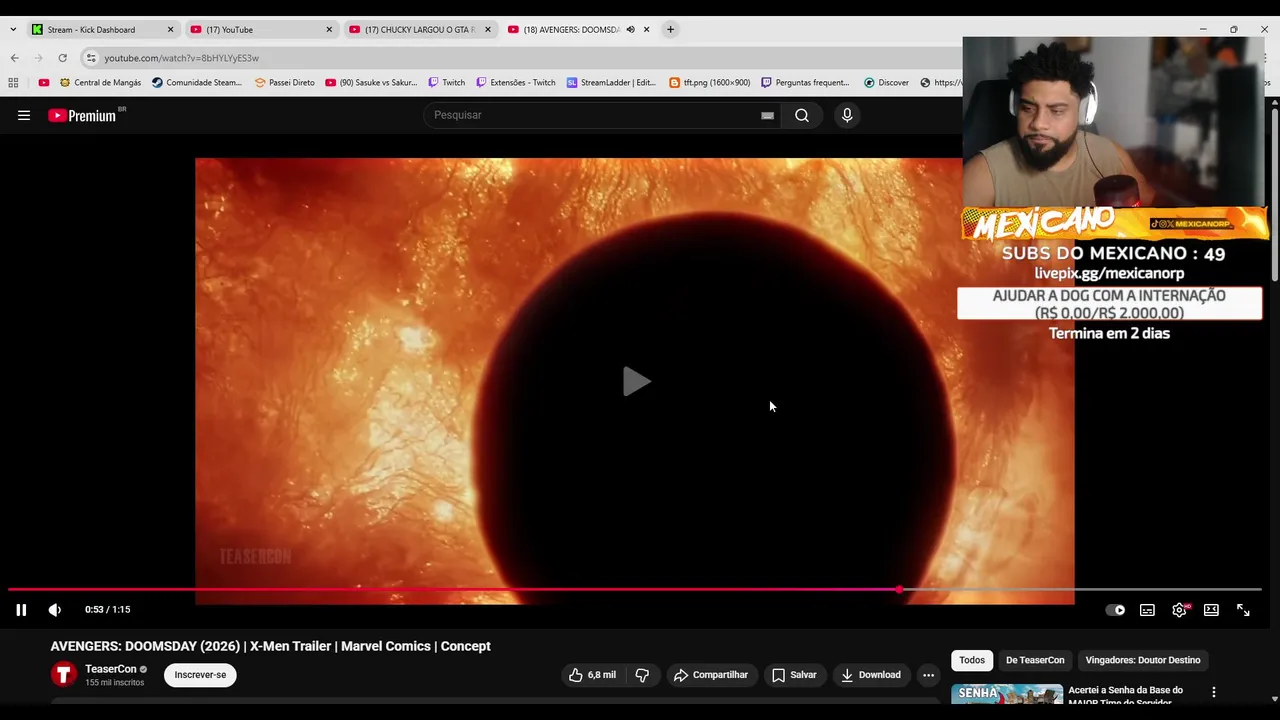View site information icon in address bar
The width and height of the screenshot is (1280, 720).
click(x=91, y=58)
